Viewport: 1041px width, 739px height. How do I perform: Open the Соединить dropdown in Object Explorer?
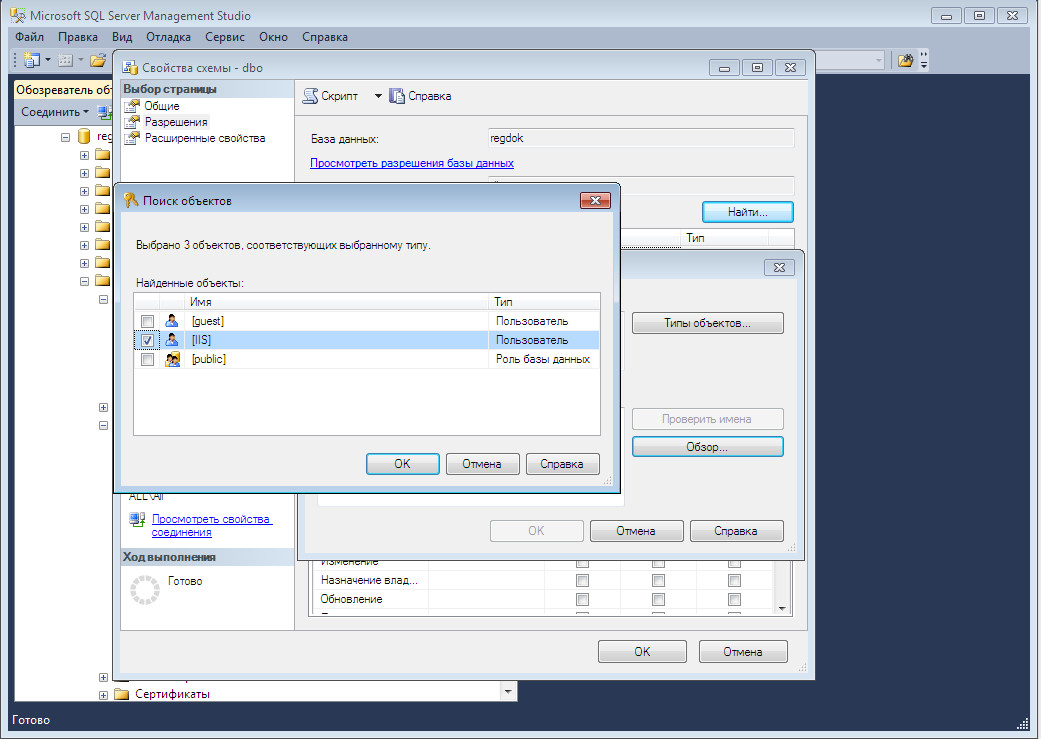[54, 112]
